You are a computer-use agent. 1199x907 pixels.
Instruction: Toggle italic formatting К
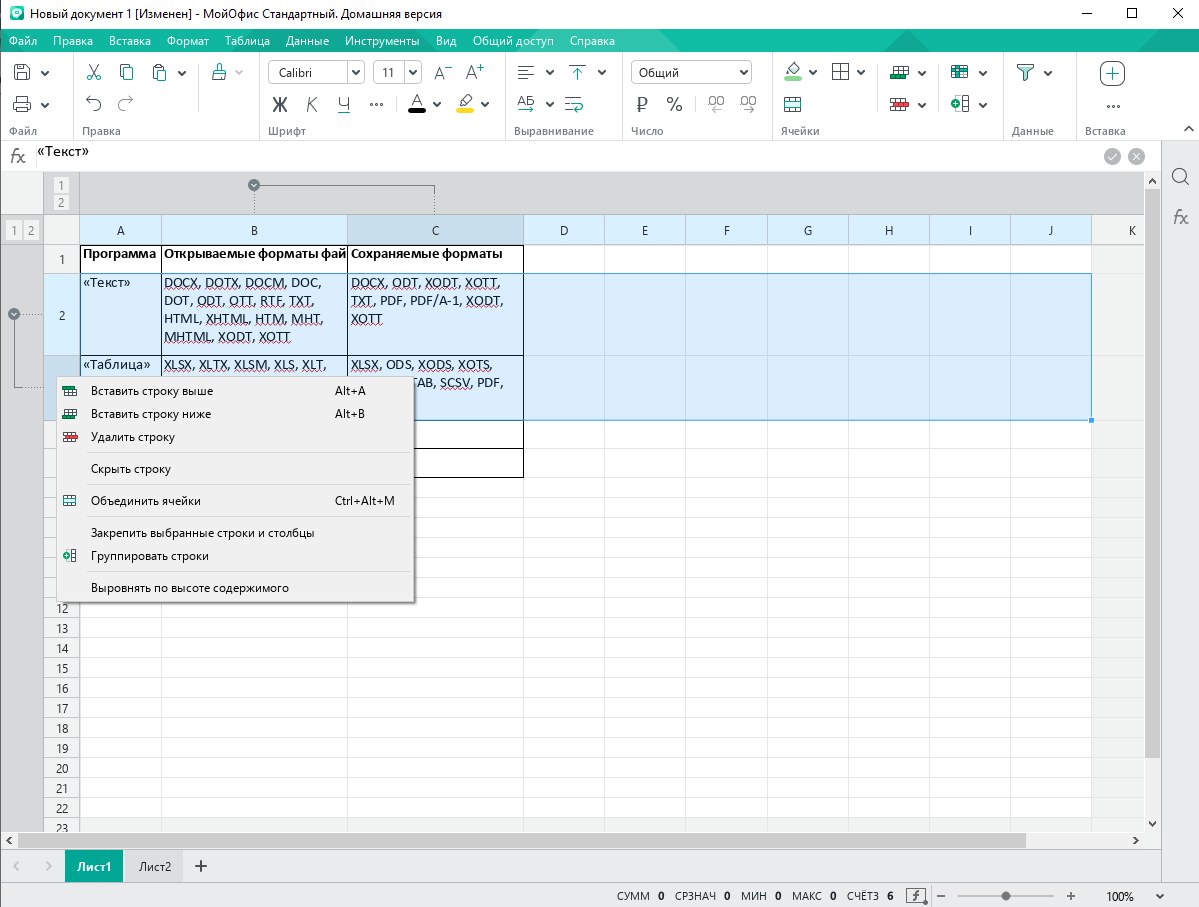[x=312, y=105]
